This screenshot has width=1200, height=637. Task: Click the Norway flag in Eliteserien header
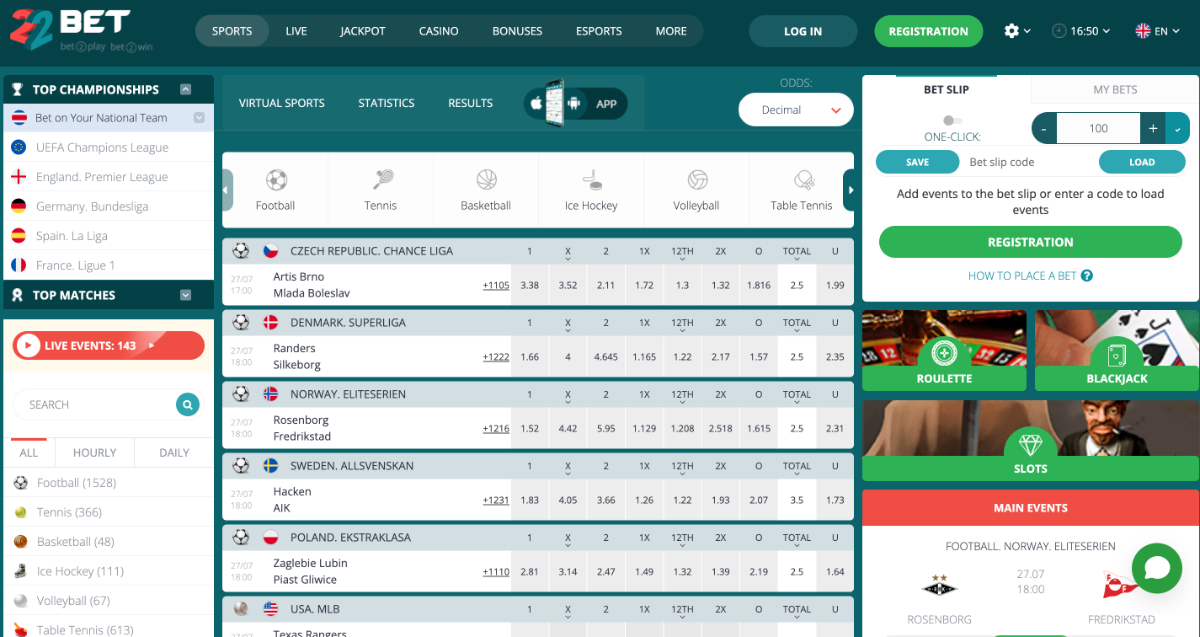(x=271, y=394)
